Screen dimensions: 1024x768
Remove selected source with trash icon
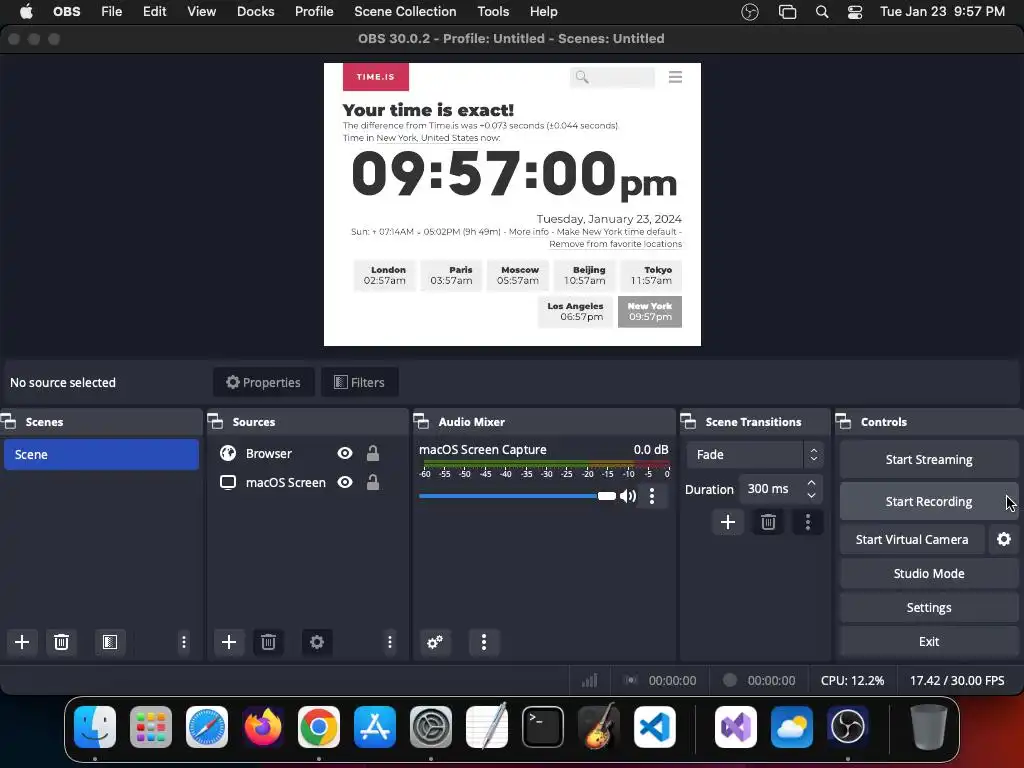coord(268,642)
